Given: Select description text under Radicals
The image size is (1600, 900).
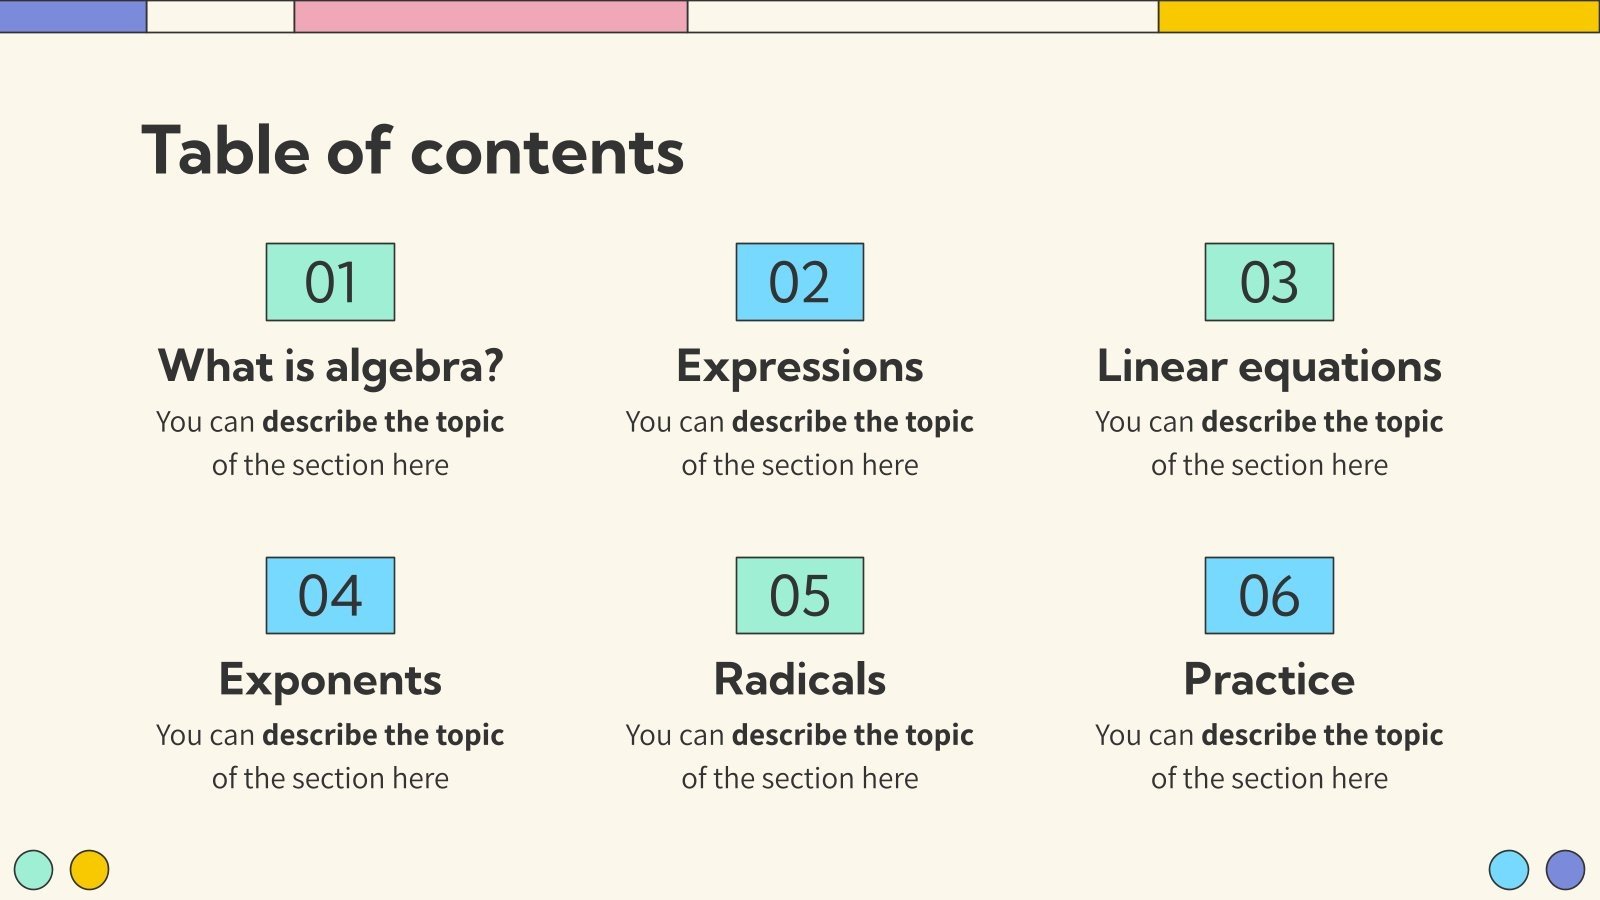Looking at the screenshot, I should pos(799,756).
